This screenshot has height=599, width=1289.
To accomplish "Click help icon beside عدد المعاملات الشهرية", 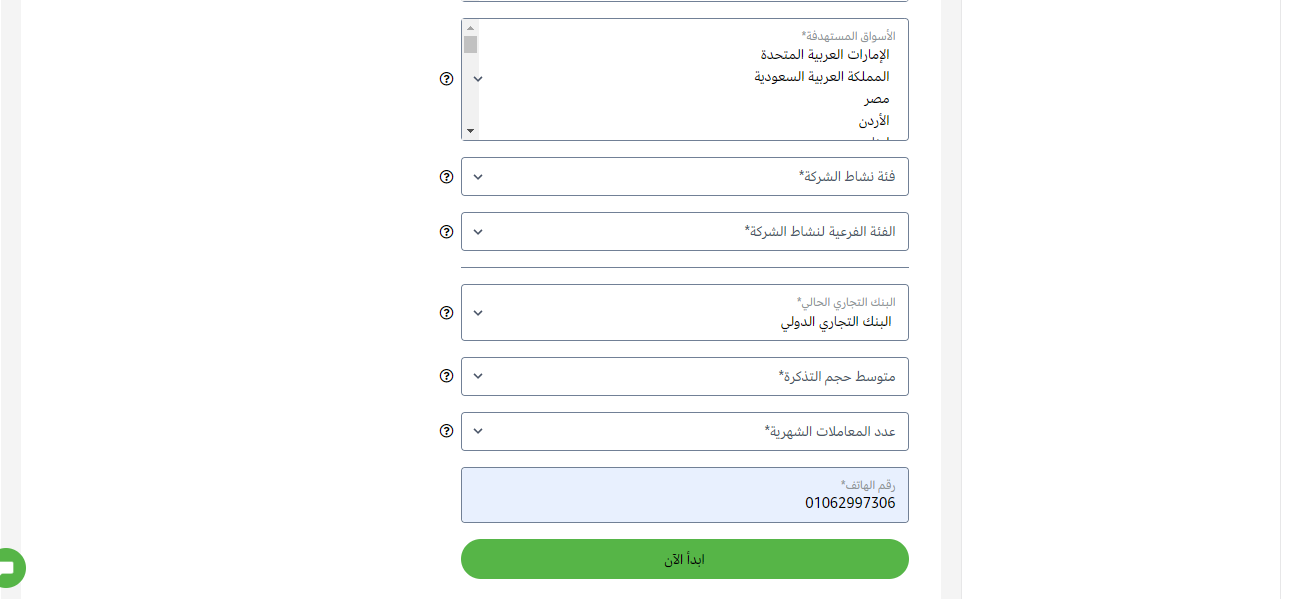I will point(447,431).
